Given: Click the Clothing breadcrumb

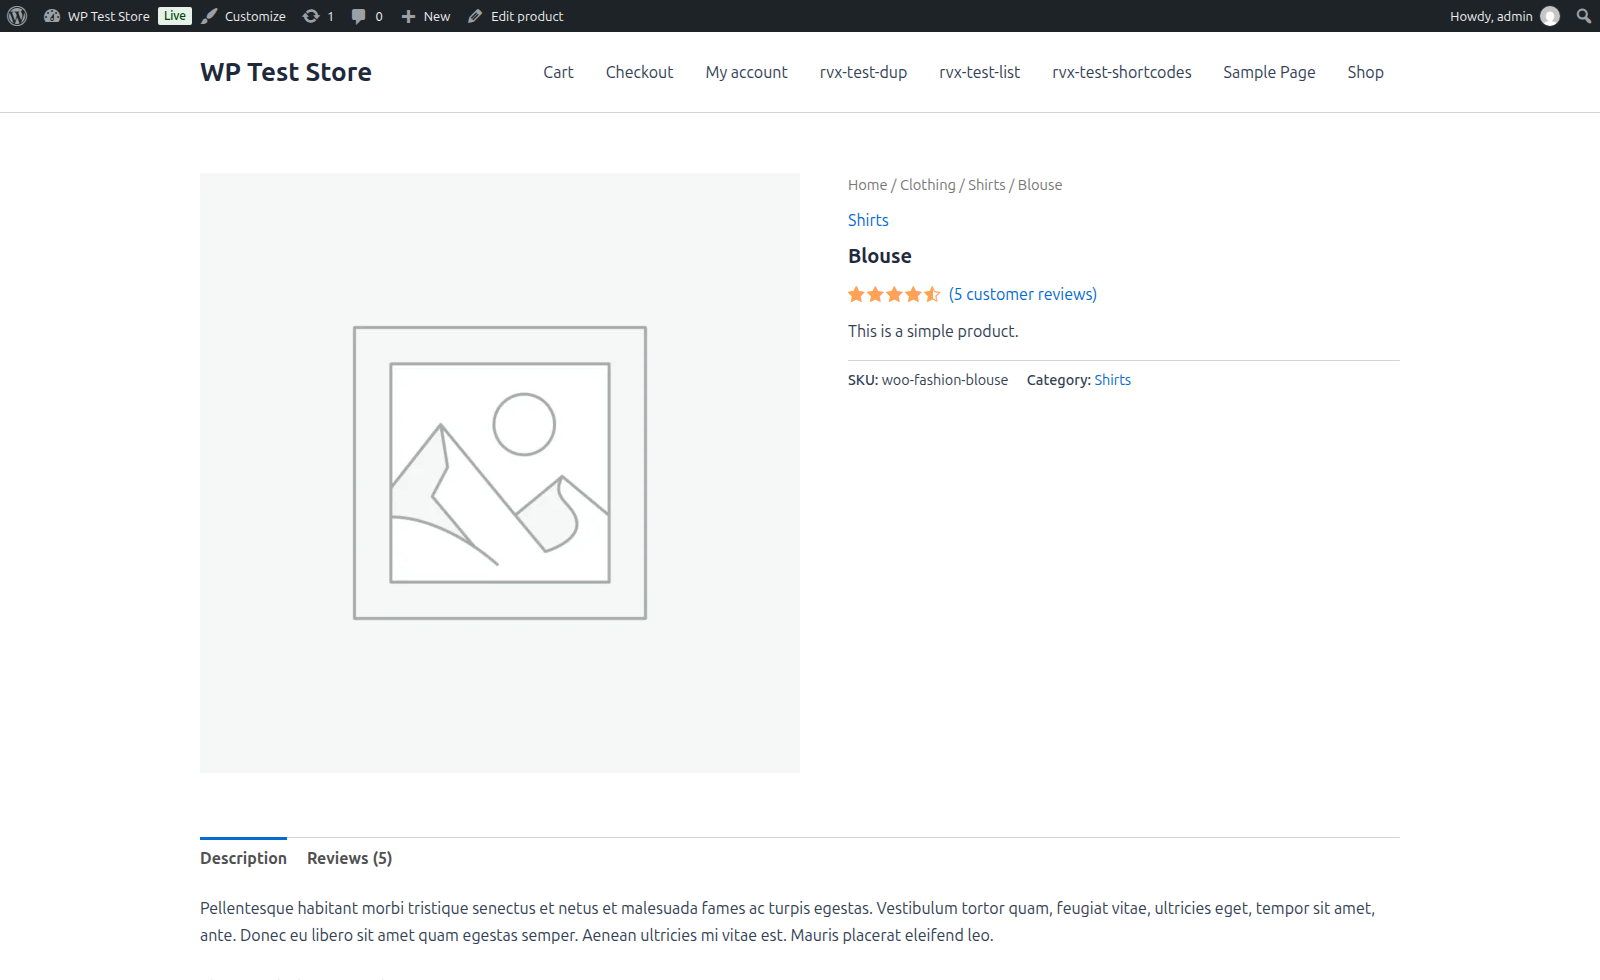Looking at the screenshot, I should tap(927, 185).
